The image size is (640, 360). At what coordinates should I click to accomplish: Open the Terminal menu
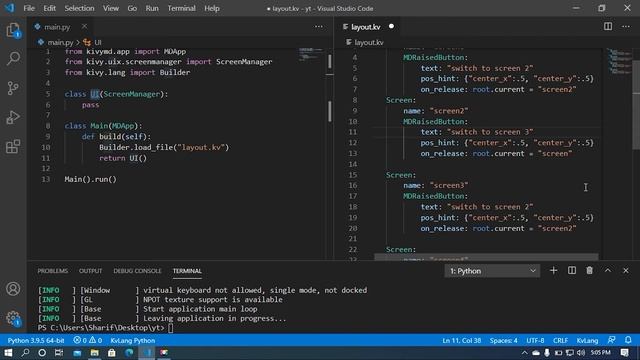(x=181, y=8)
